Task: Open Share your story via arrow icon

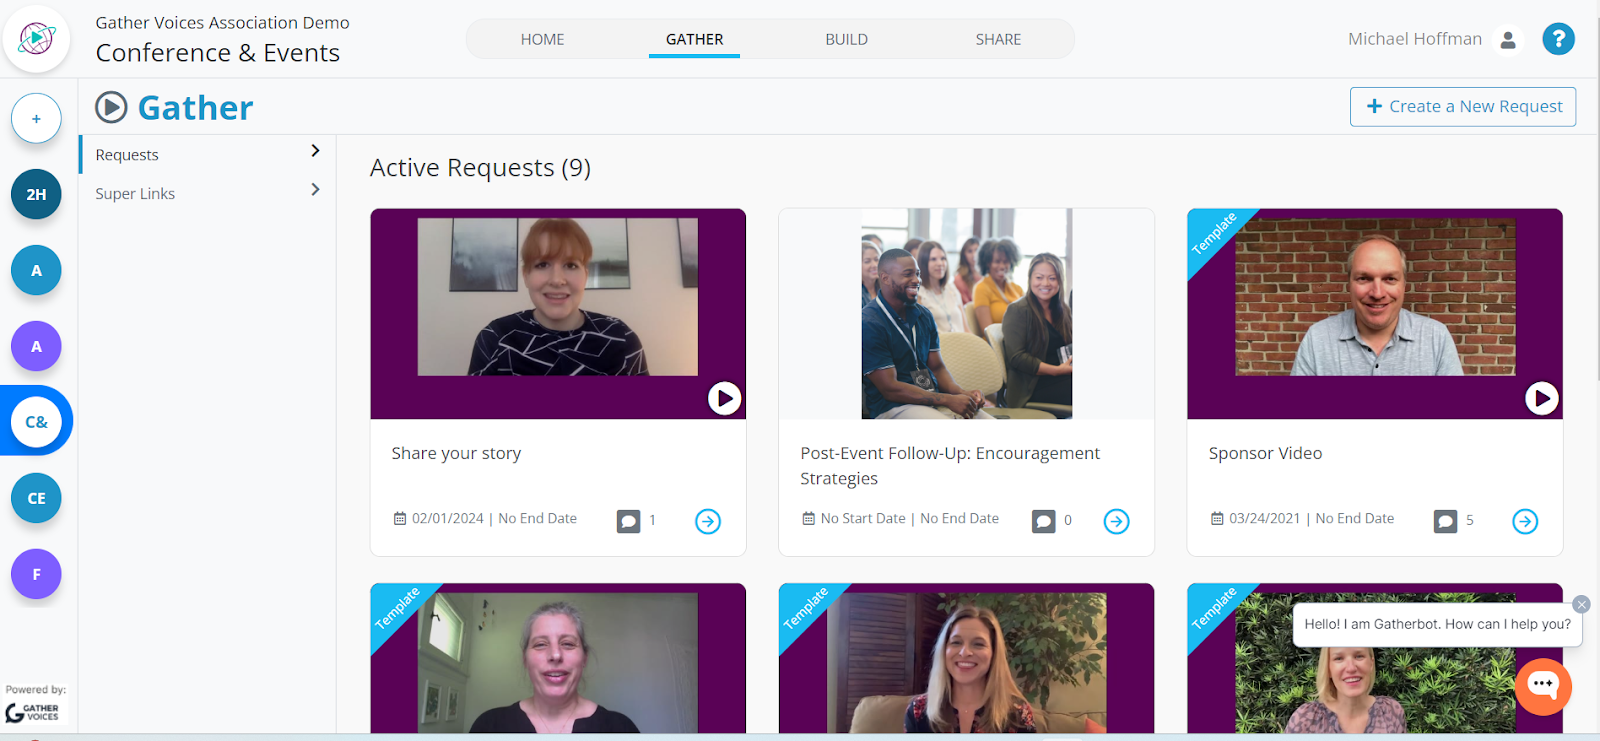Action: tap(708, 521)
